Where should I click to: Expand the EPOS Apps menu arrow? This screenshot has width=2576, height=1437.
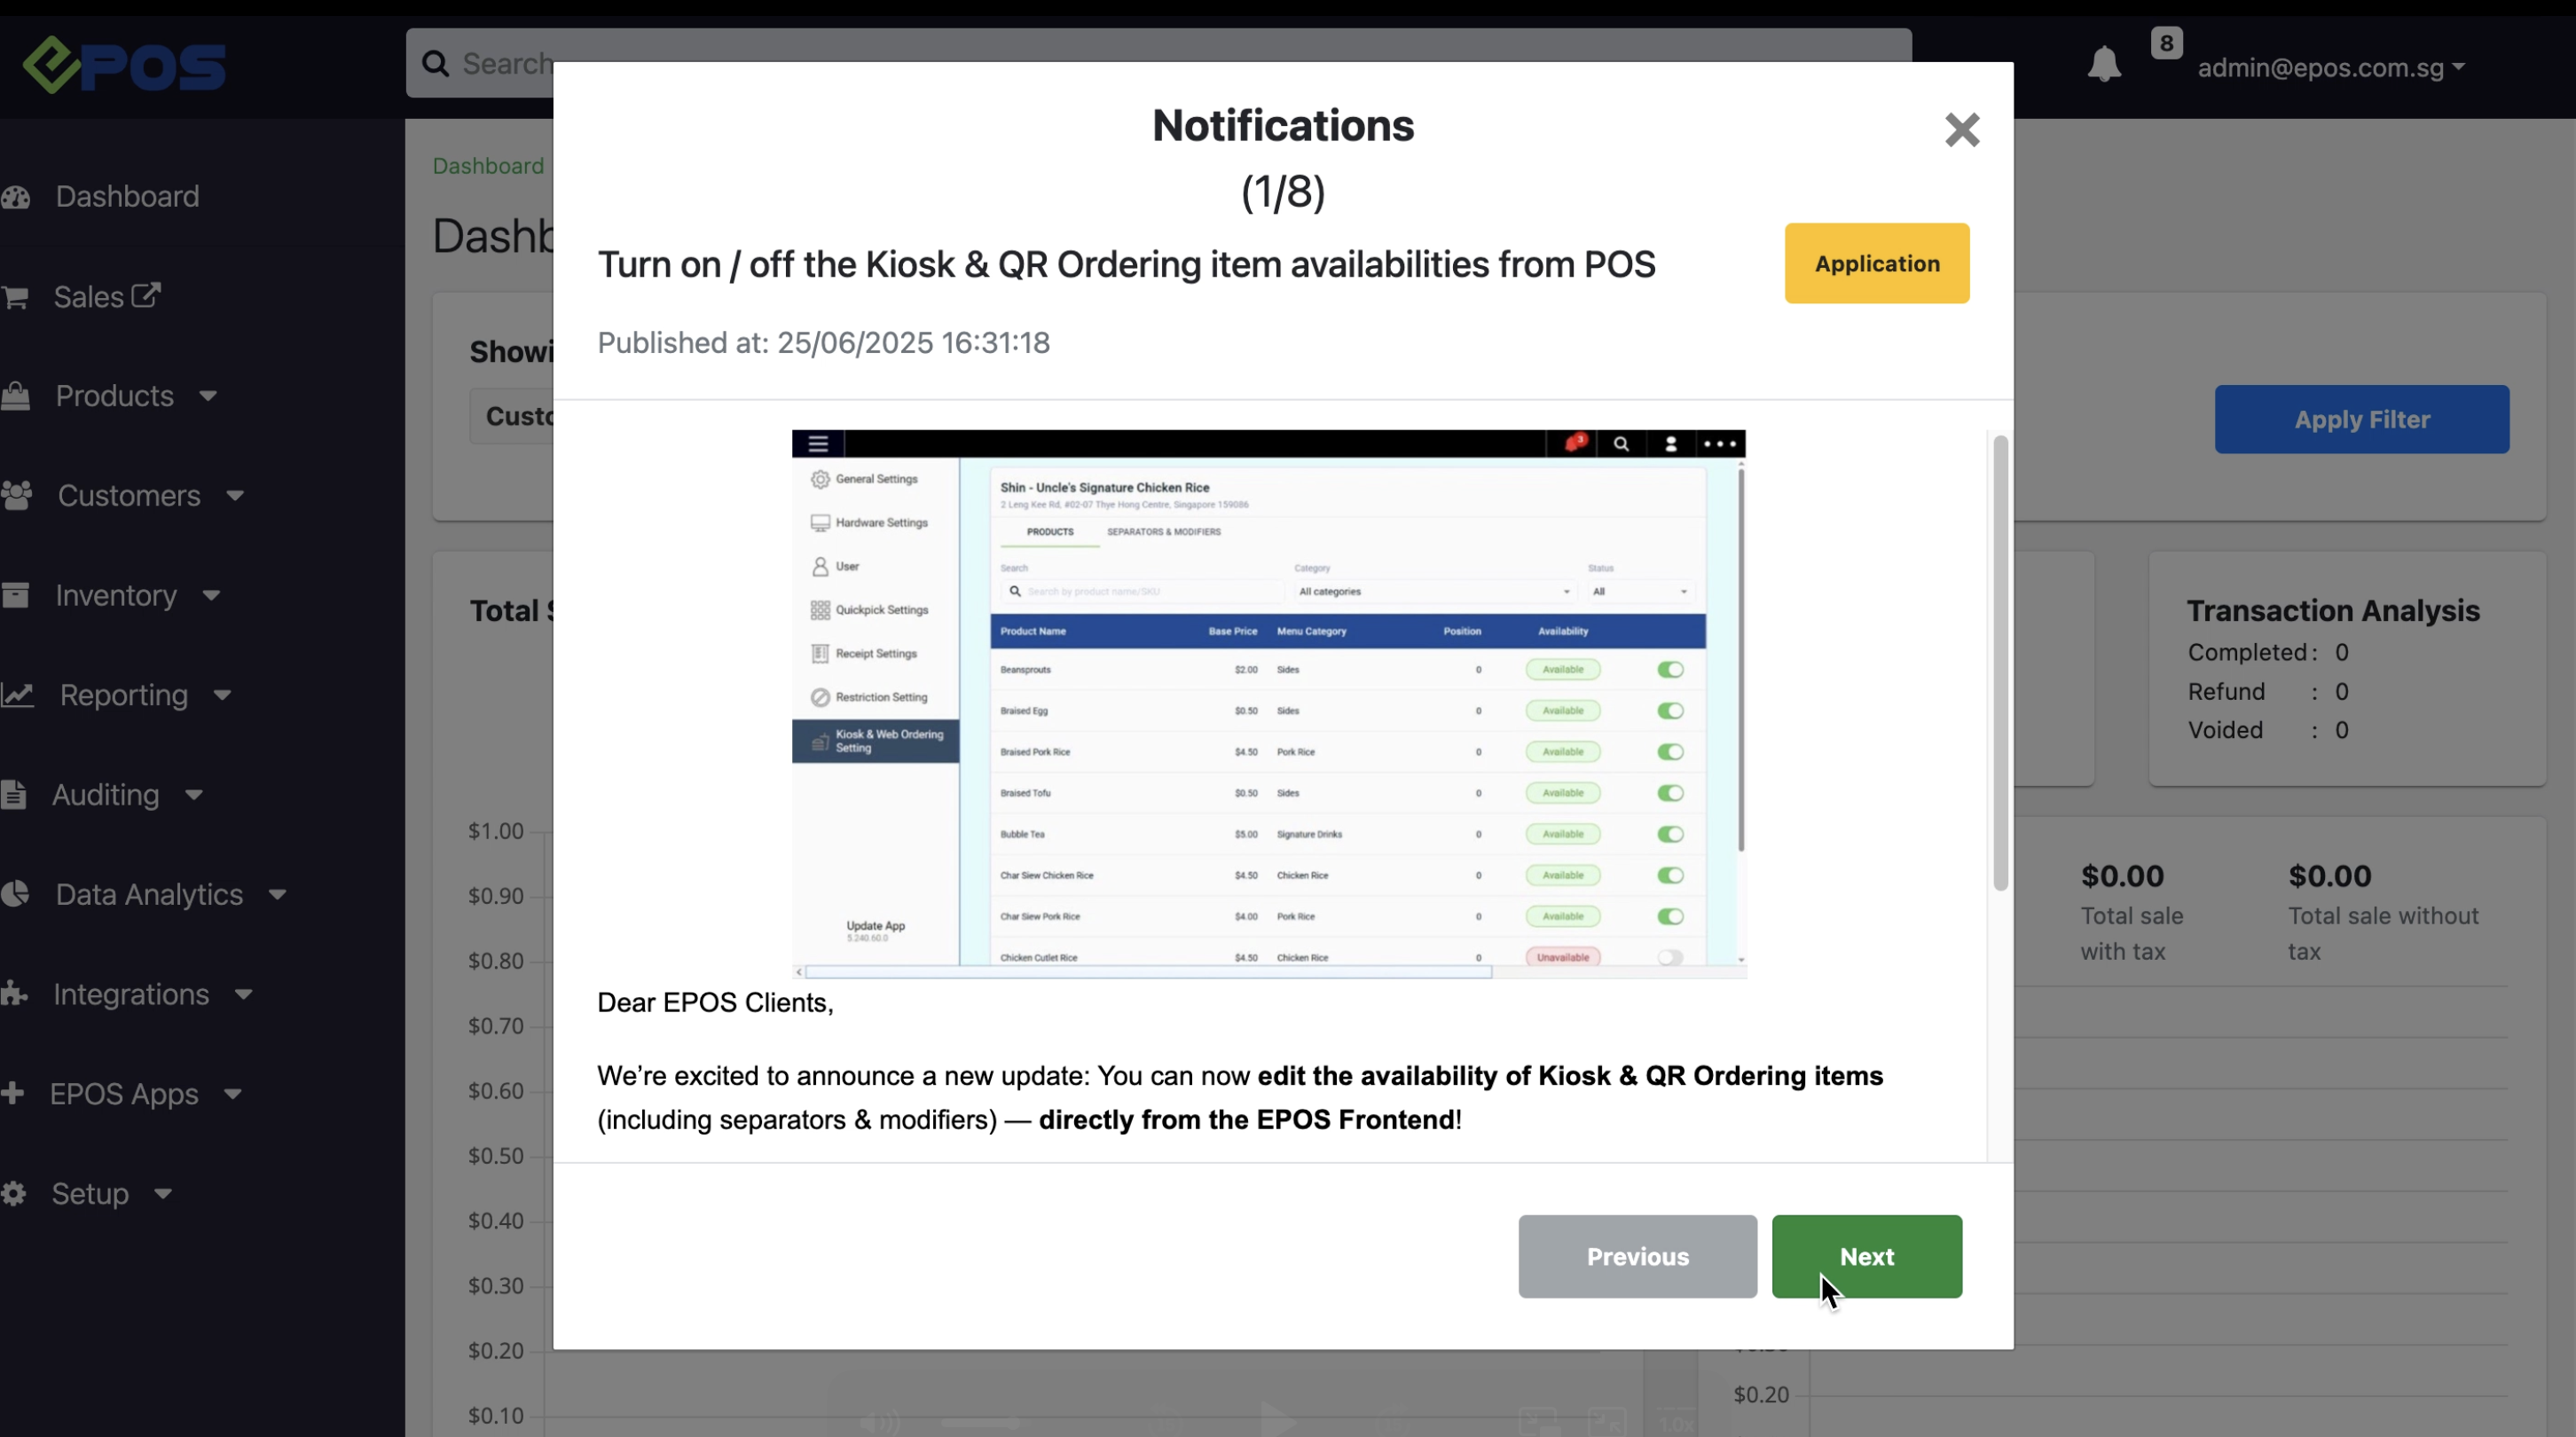(233, 1094)
